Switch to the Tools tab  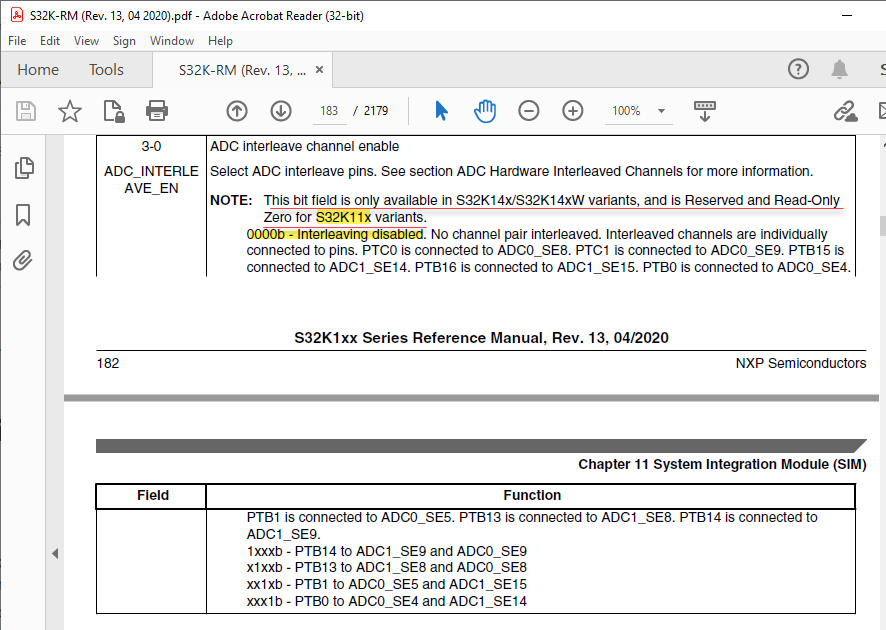(106, 69)
